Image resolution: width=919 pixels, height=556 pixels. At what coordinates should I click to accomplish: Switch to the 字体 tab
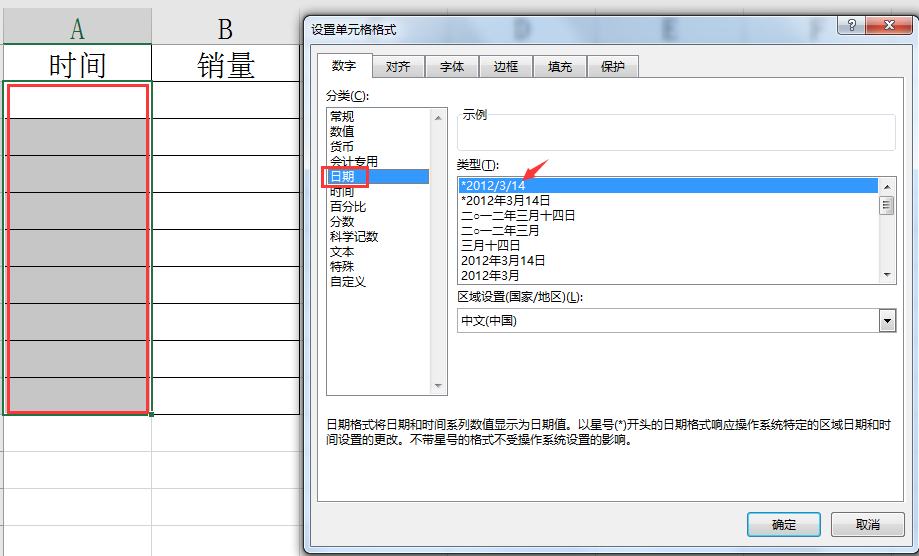click(x=452, y=67)
